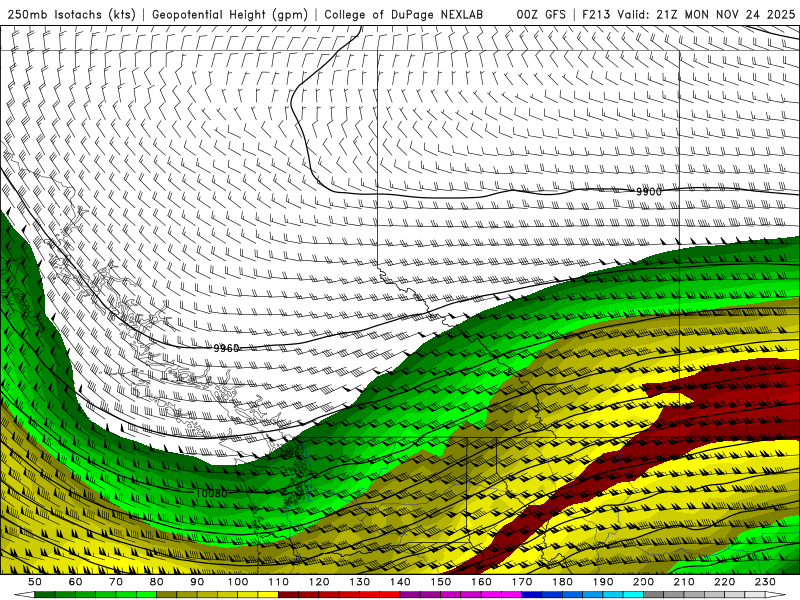Click the 230 value on the color scale

point(765,582)
